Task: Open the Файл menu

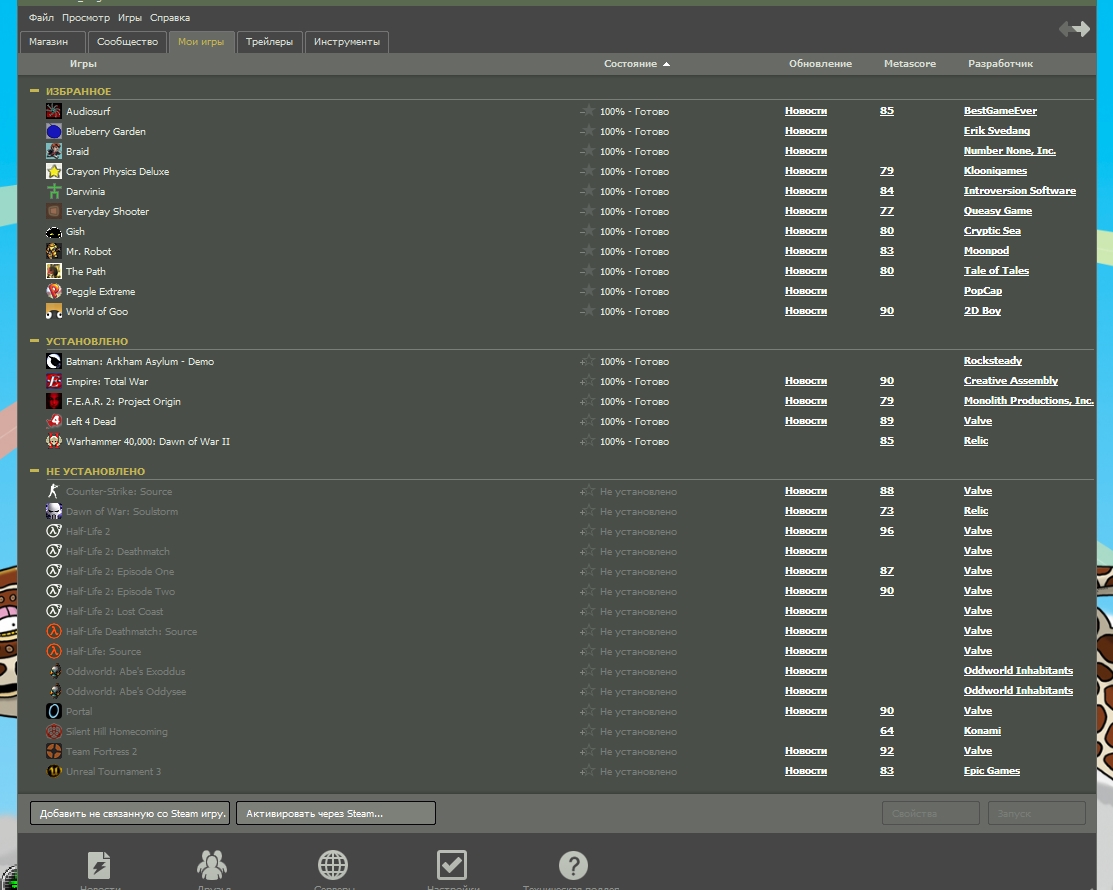Action: 41,17
